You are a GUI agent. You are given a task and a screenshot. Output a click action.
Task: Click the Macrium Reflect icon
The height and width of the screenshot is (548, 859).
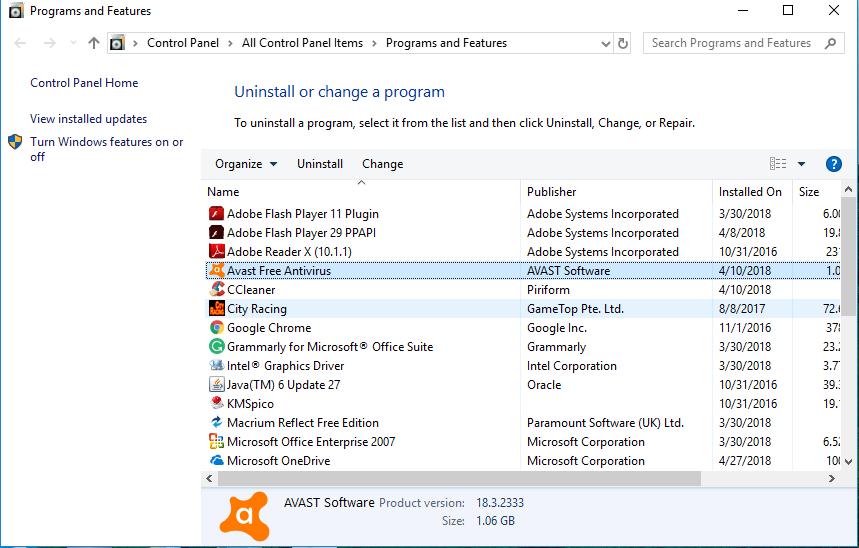(216, 423)
